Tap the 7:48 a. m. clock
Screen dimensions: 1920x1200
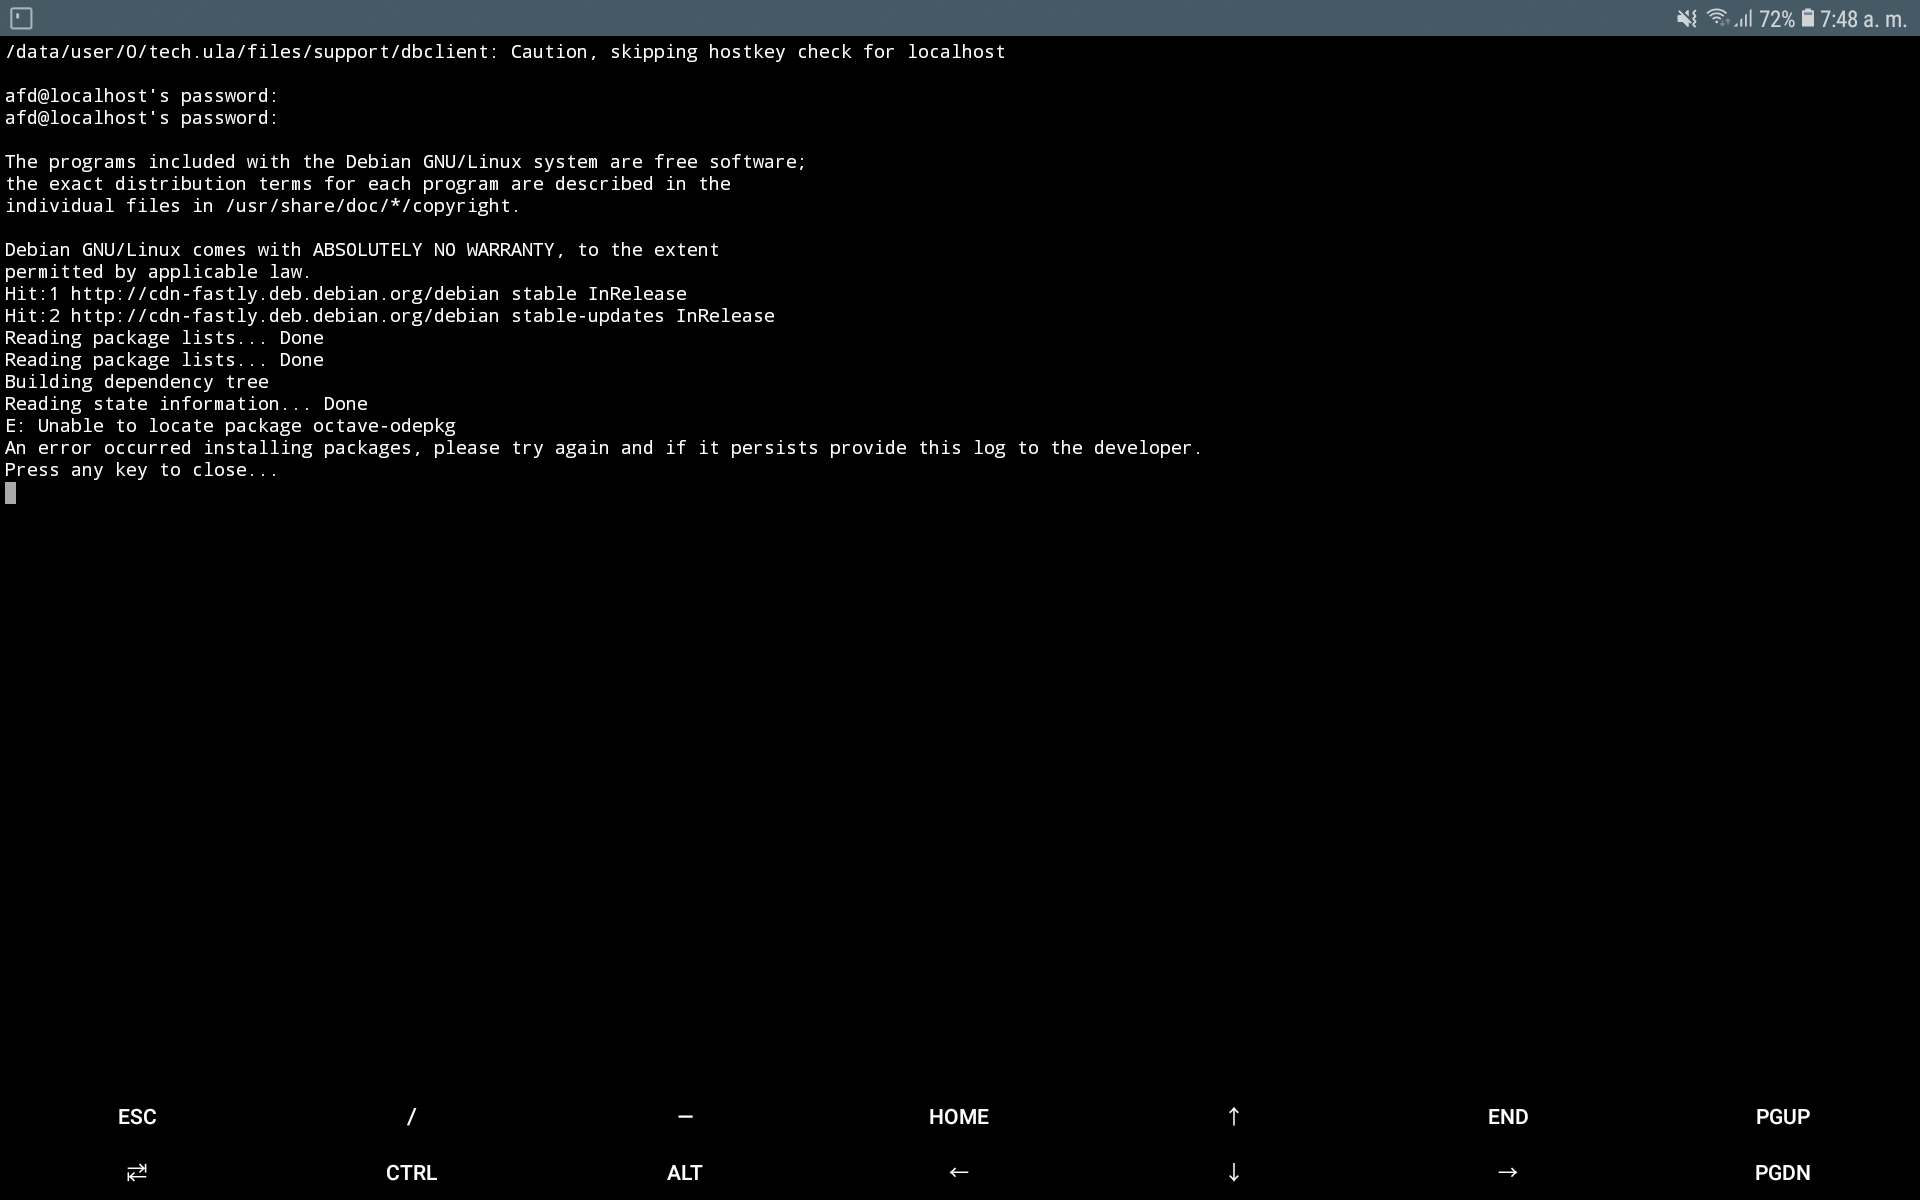coord(1863,19)
